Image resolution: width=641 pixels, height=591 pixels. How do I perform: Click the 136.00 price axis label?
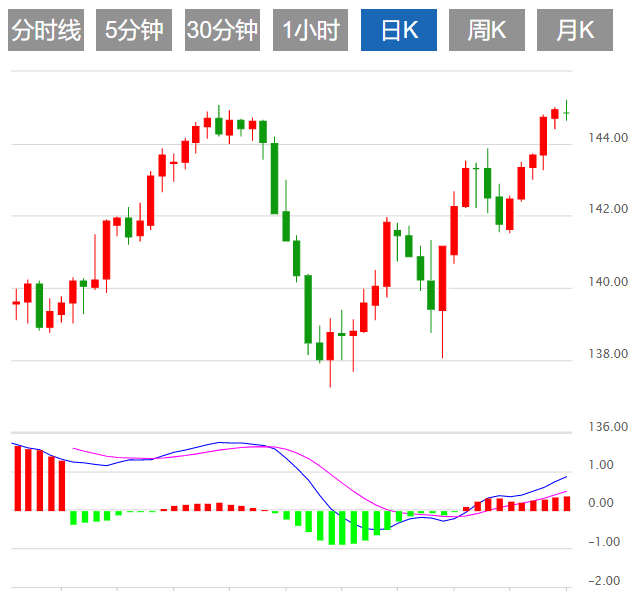(608, 427)
